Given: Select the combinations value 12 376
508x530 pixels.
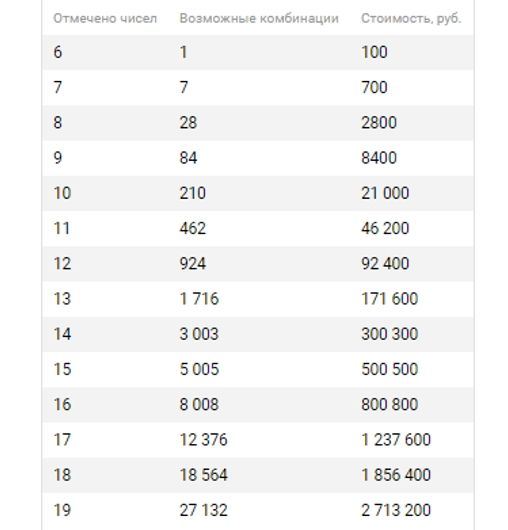Looking at the screenshot, I should coord(203,440).
